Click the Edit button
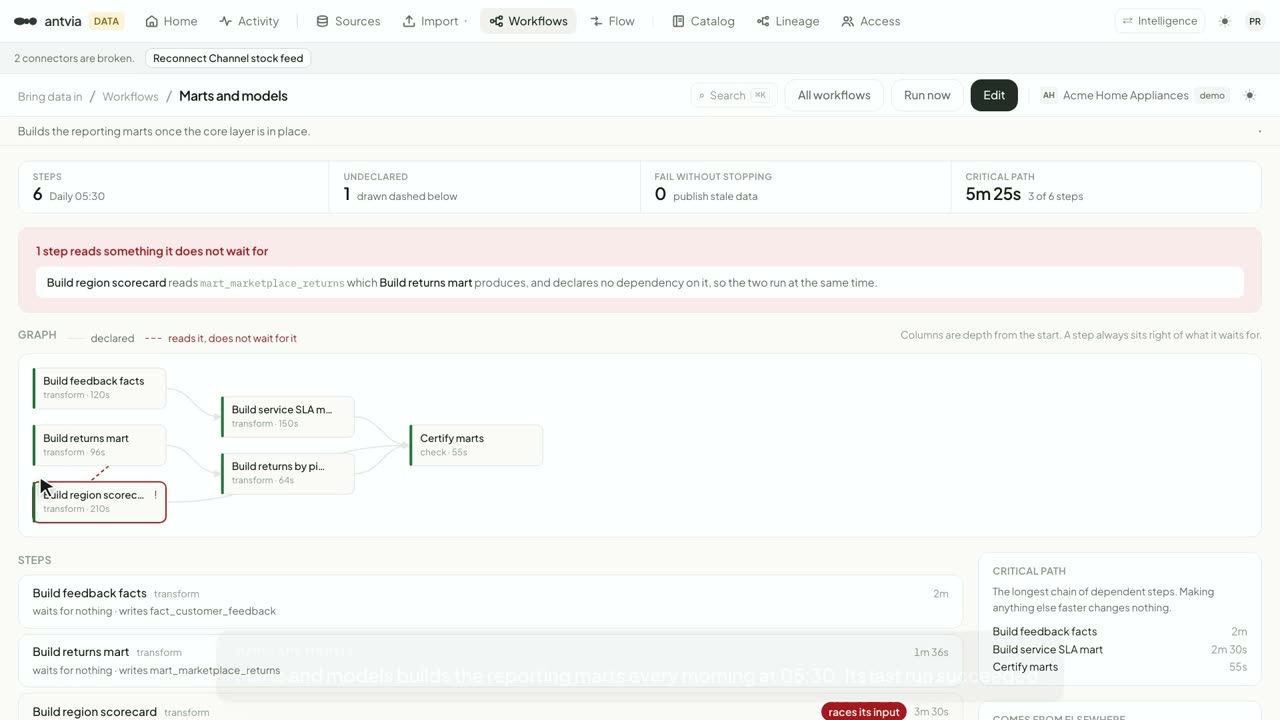The image size is (1280, 720). pyautogui.click(x=994, y=95)
